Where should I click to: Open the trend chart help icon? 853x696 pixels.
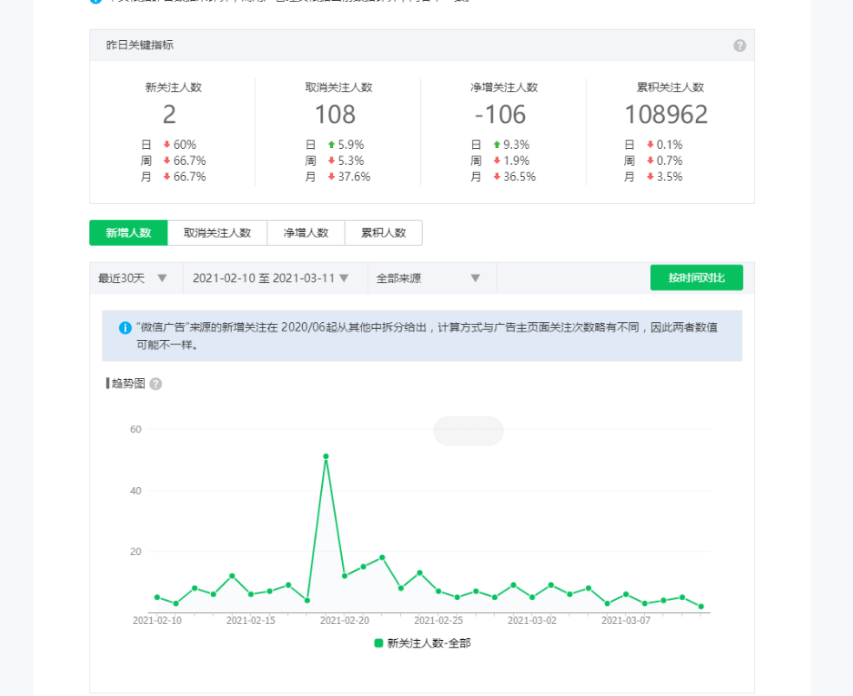tap(156, 384)
